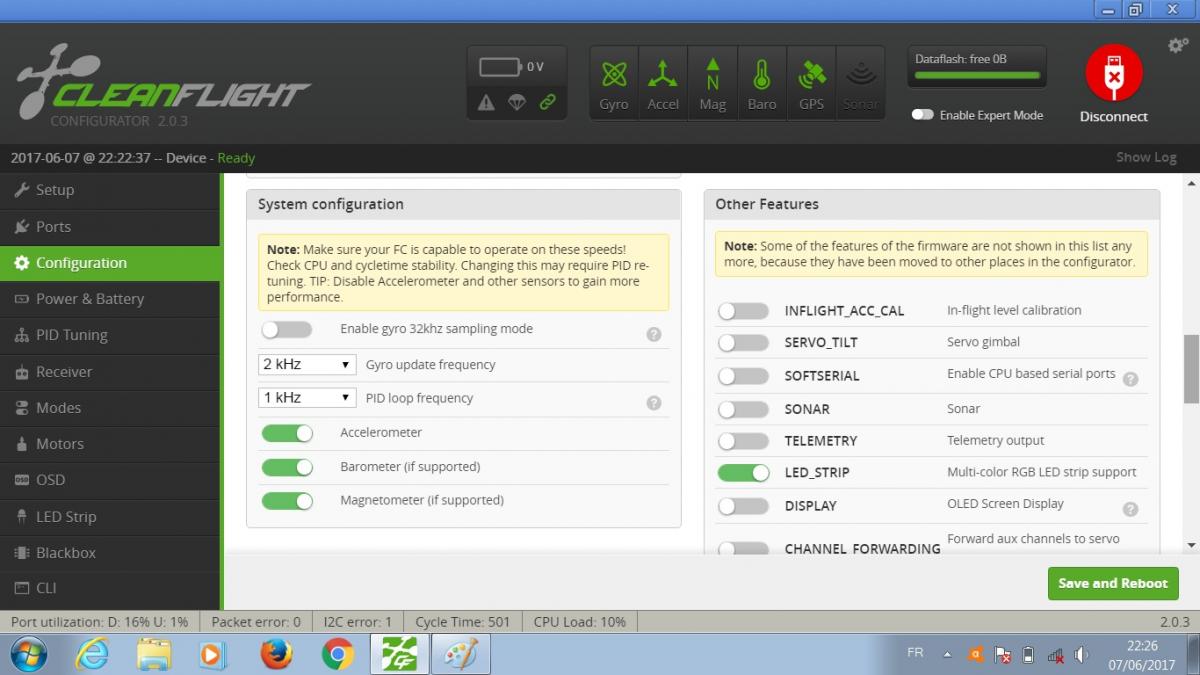1200x675 pixels.
Task: Open the PID Tuning tab
Action: point(71,335)
